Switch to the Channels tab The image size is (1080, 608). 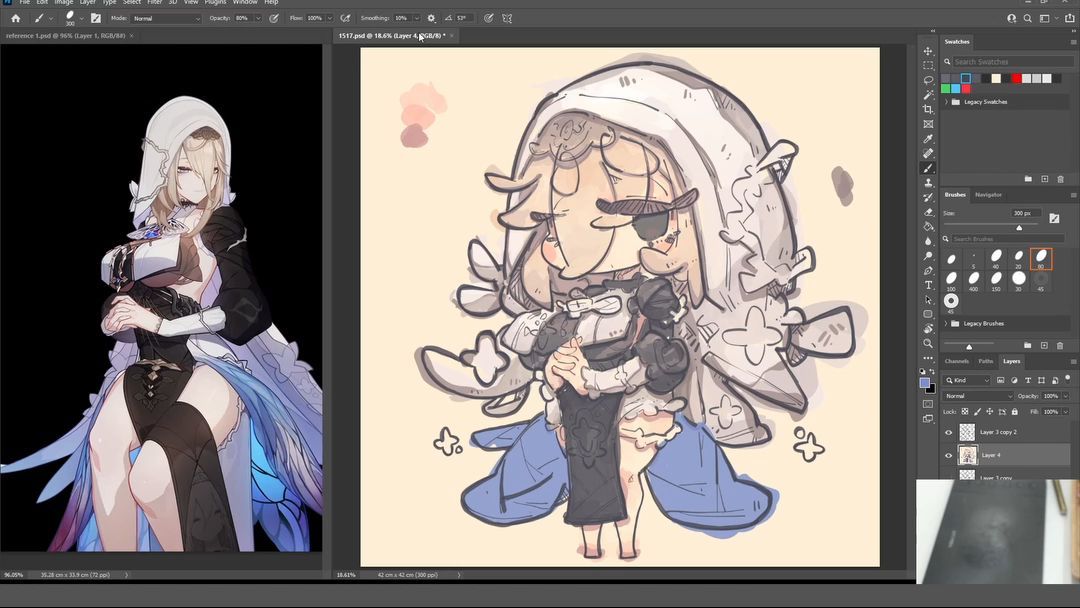957,361
